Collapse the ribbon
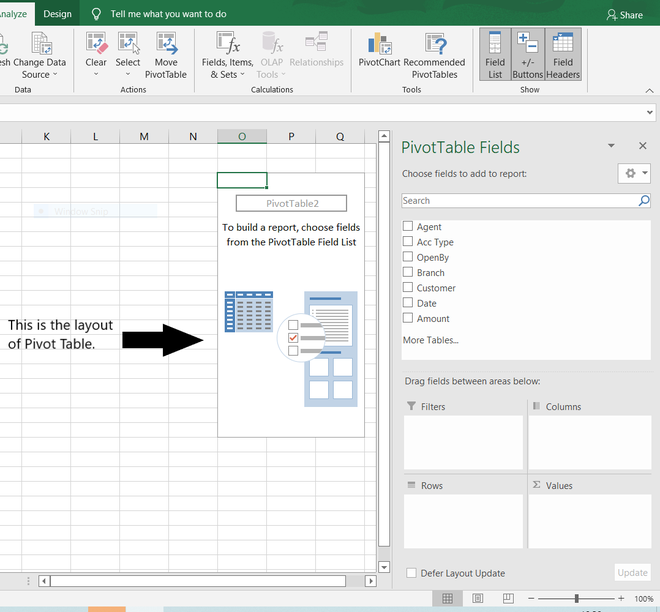The height and width of the screenshot is (612, 660). click(x=649, y=90)
